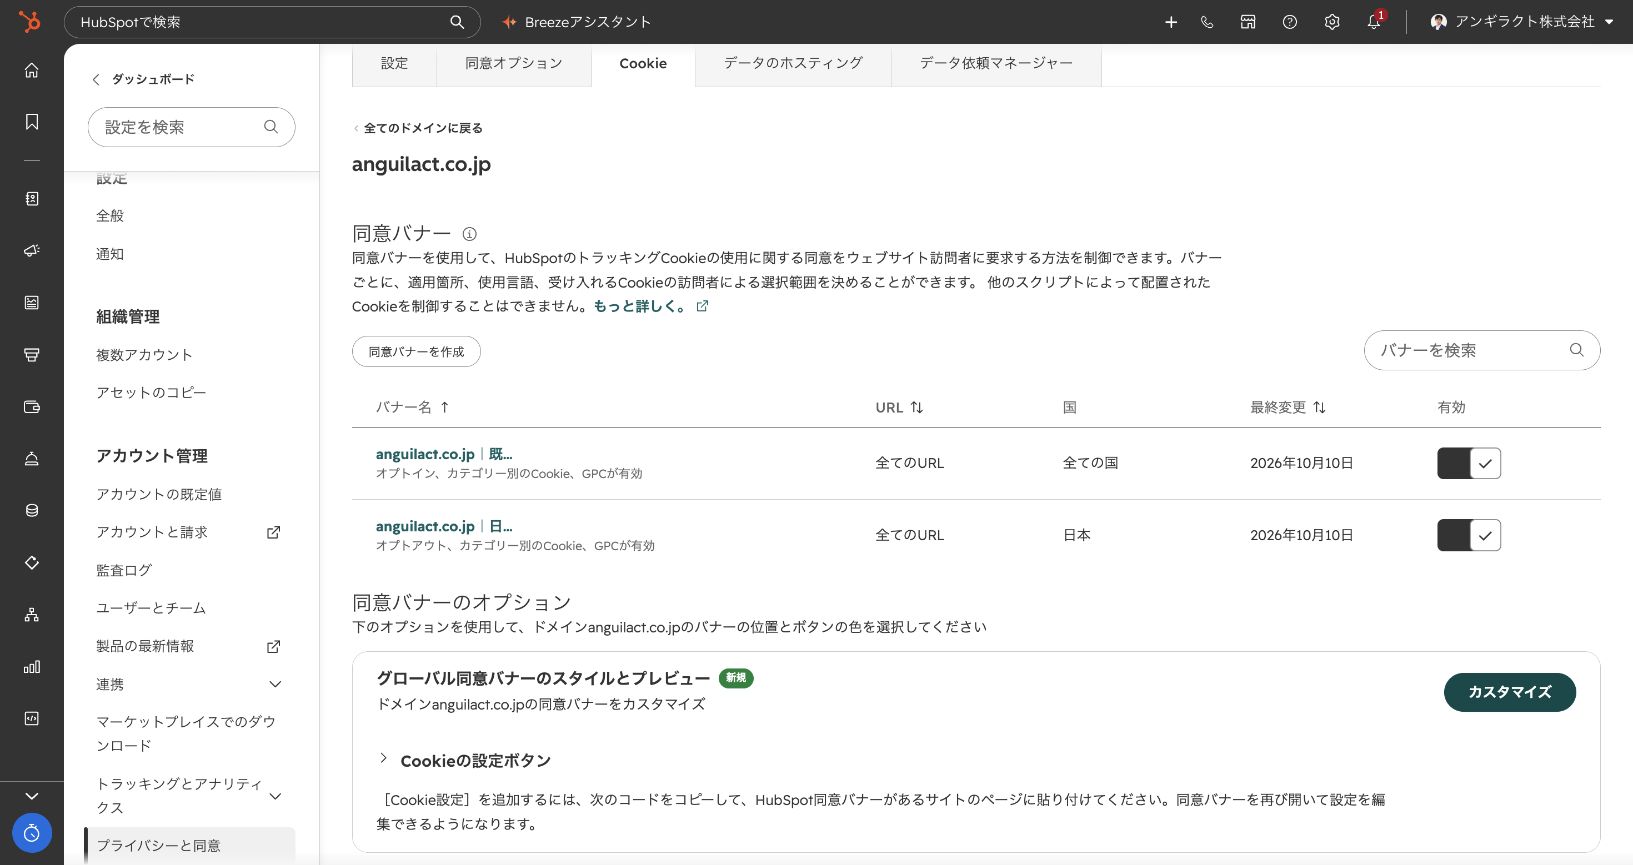Open the もっと詳しく link
Image resolution: width=1633 pixels, height=865 pixels.
pyautogui.click(x=651, y=306)
